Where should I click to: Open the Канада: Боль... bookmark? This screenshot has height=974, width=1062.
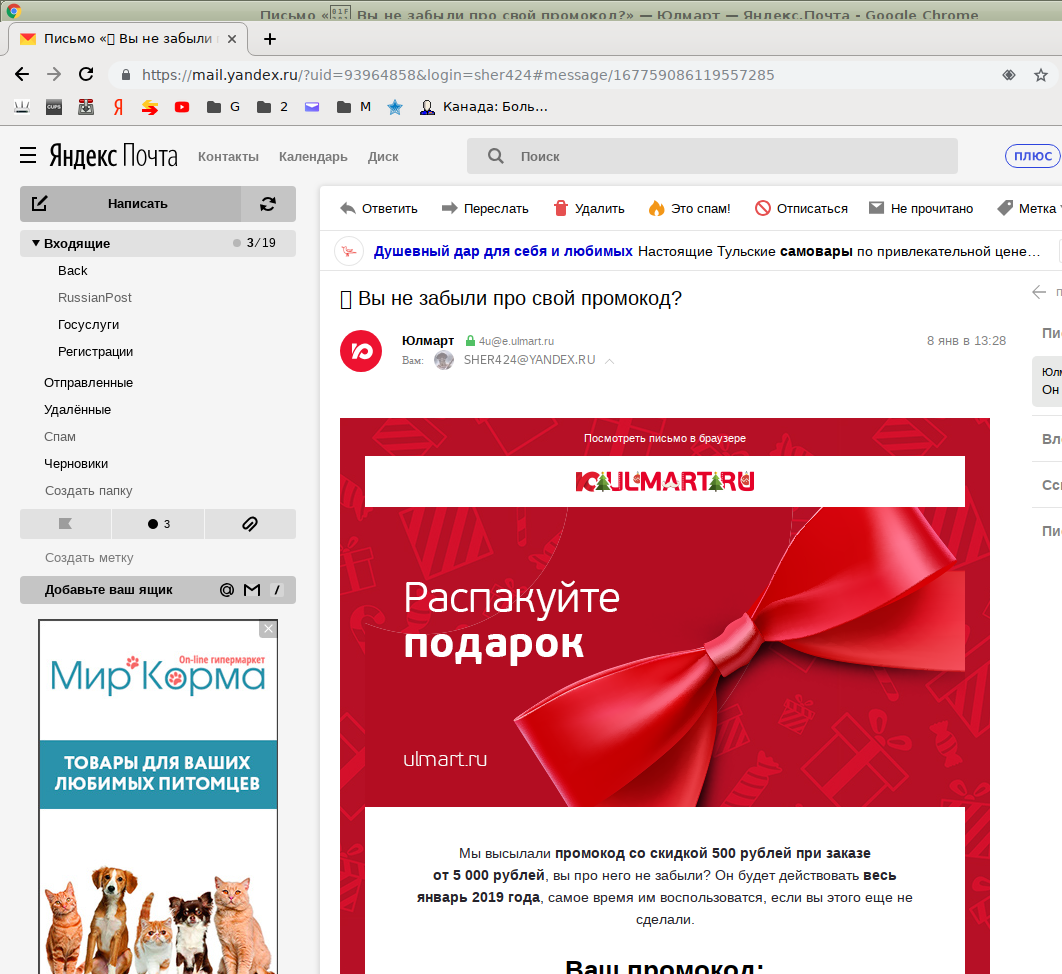click(484, 107)
